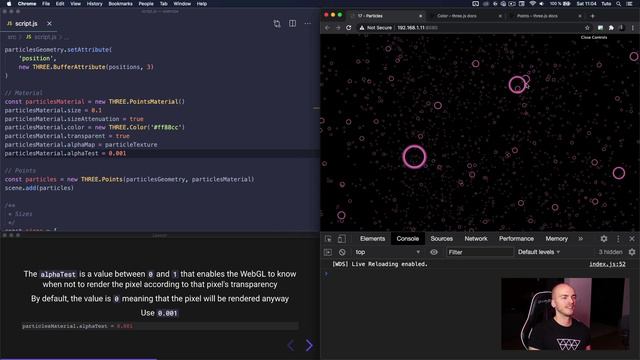
Task: Click the alphaTest = 0.001 code line
Action: [65, 153]
